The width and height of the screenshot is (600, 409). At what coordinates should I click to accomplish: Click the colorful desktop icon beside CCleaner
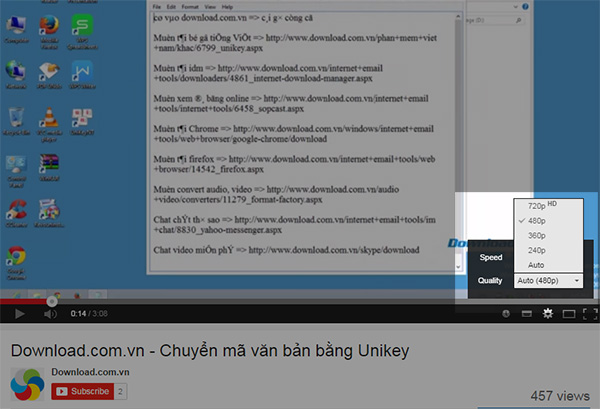[x=49, y=213]
